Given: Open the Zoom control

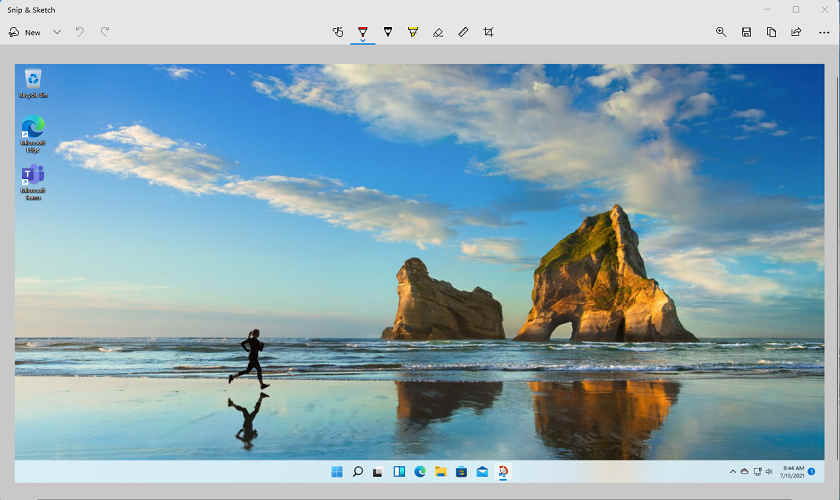Looking at the screenshot, I should [x=721, y=32].
